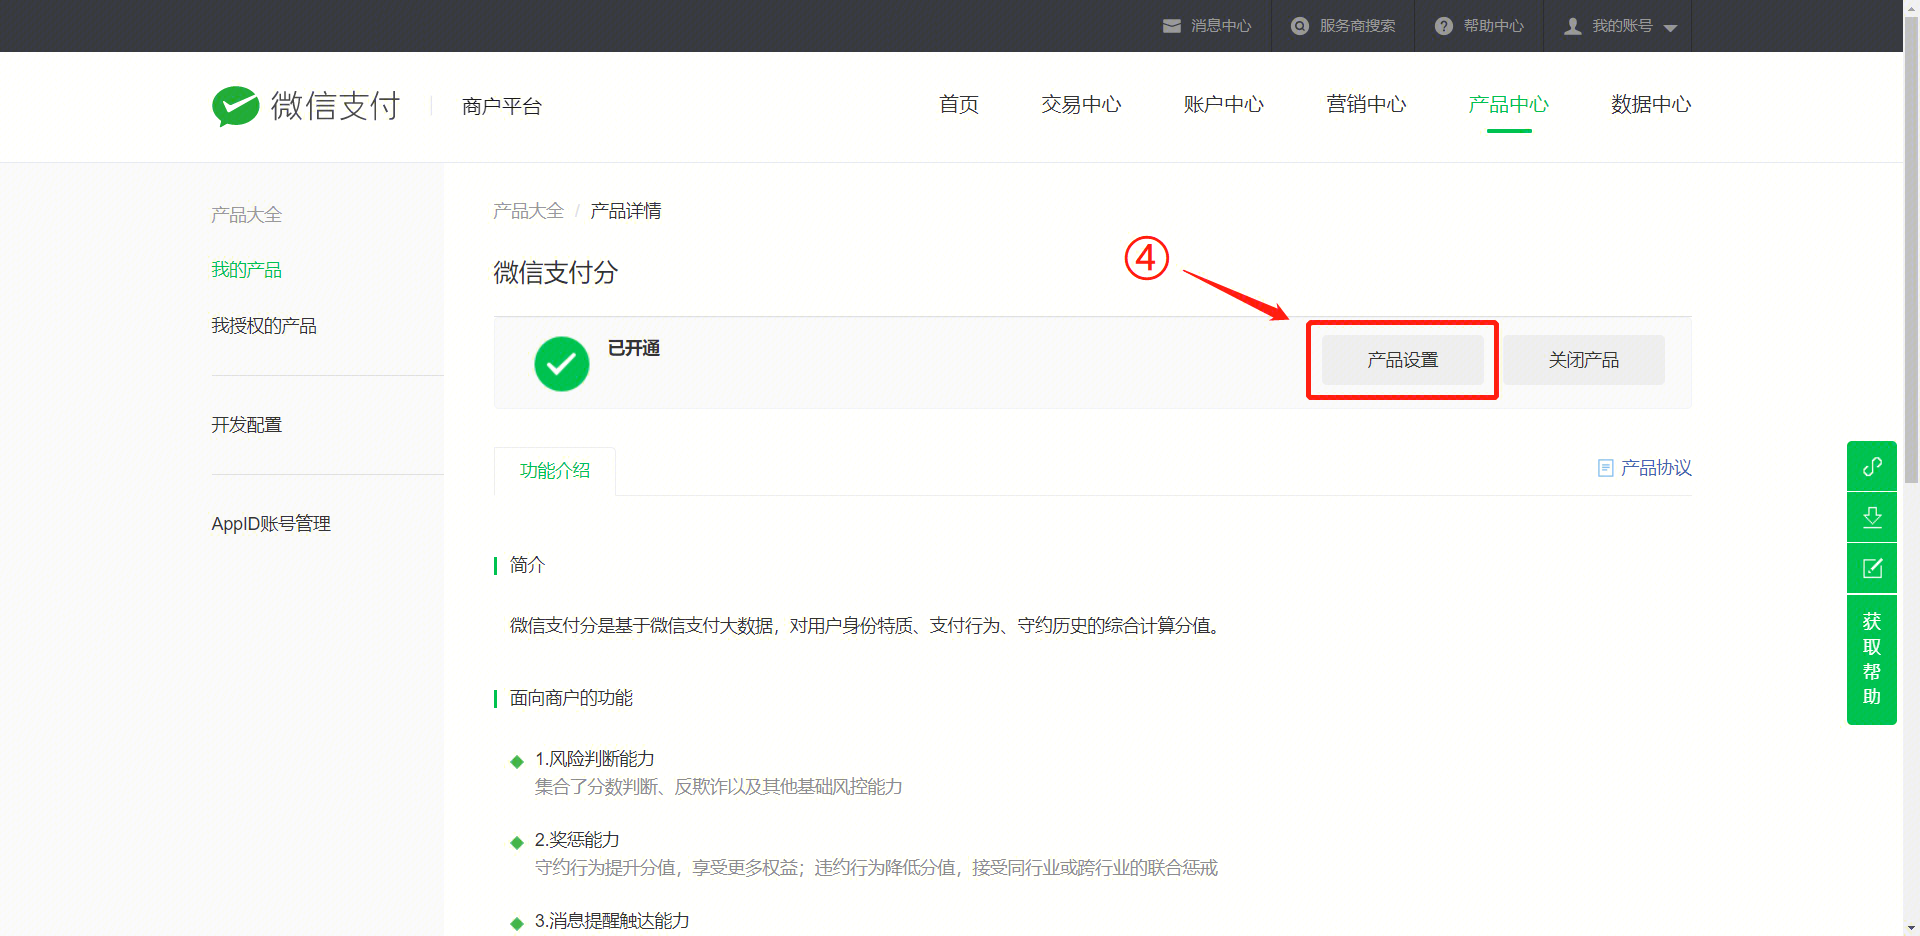Image resolution: width=1920 pixels, height=936 pixels.
Task: Open 交易中心 menu
Action: [x=1081, y=105]
